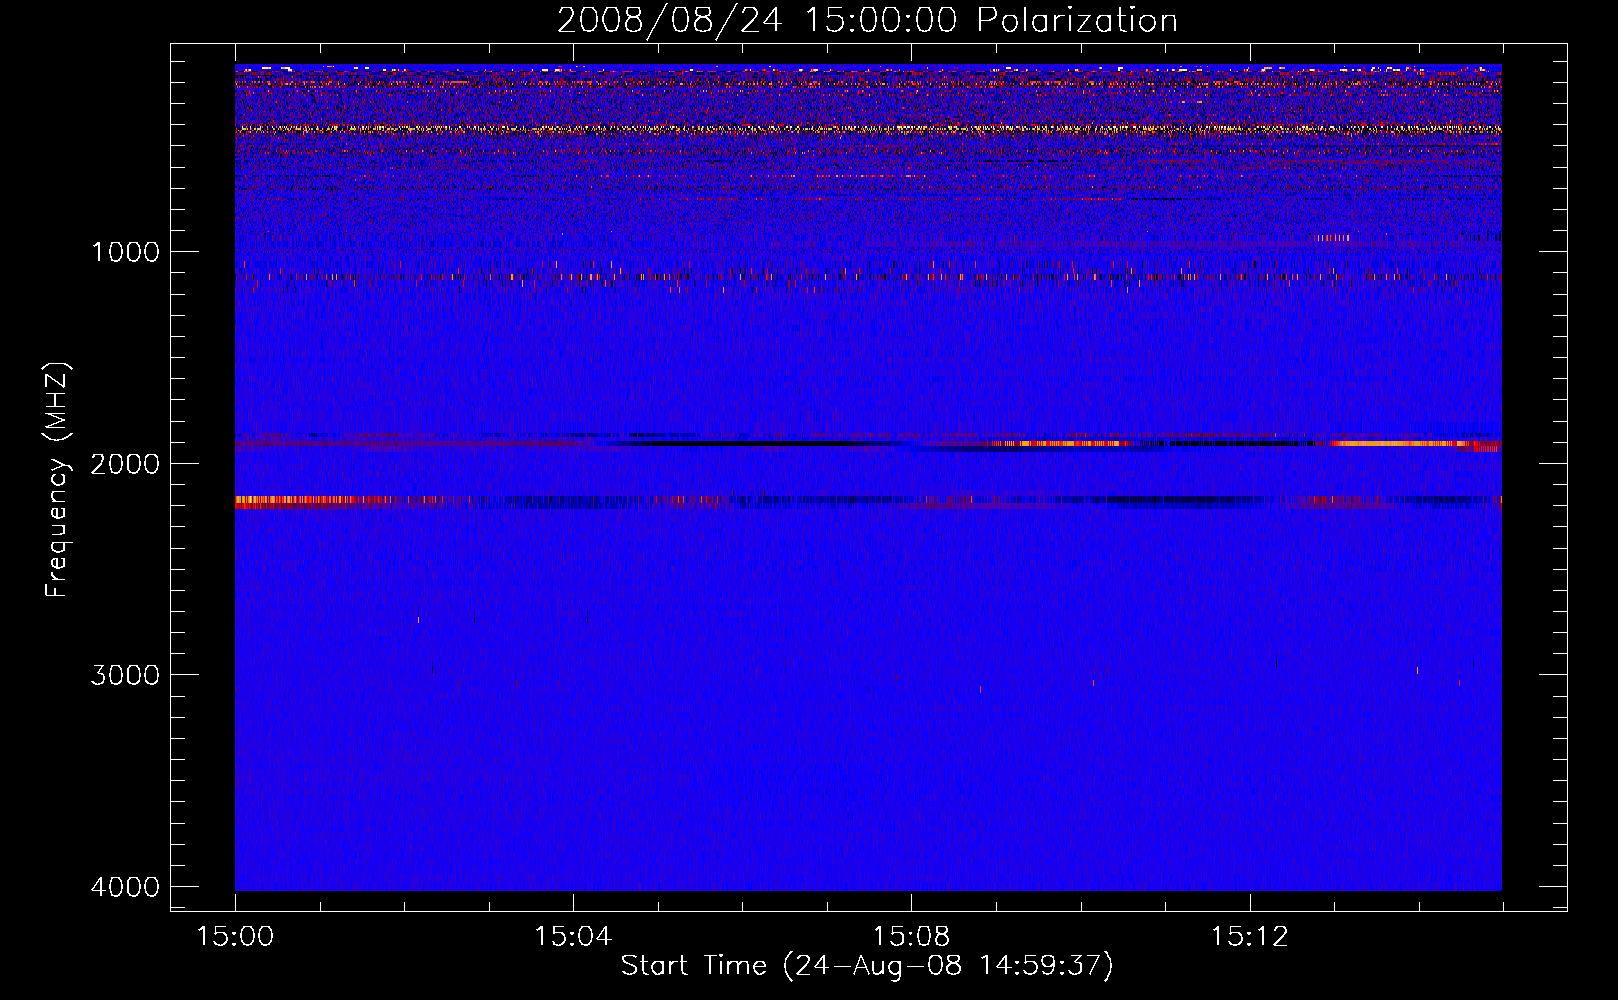
Task: Click the 'Frequency (MHZ)' axis label
Action: click(x=57, y=480)
